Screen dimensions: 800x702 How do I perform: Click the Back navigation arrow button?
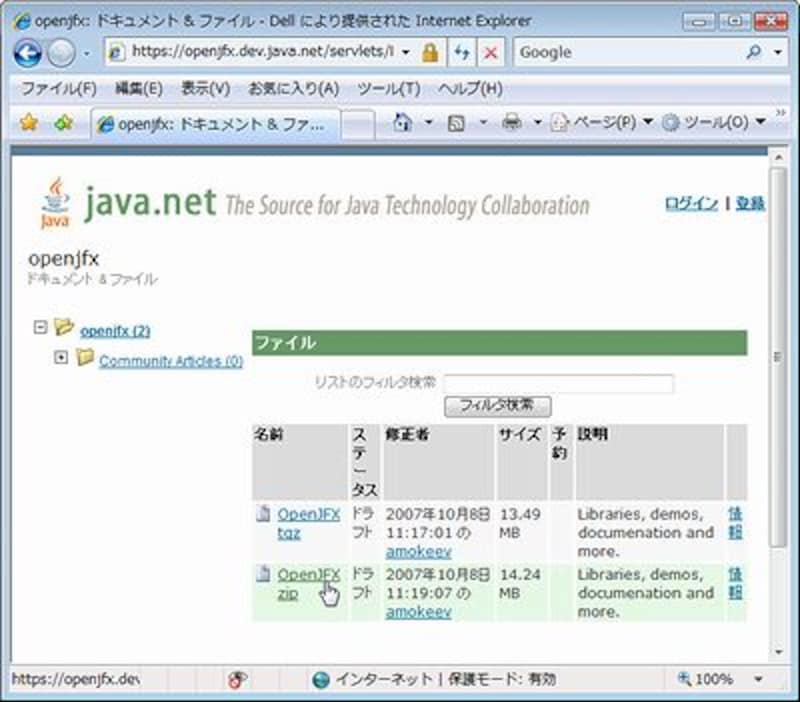pos(28,53)
